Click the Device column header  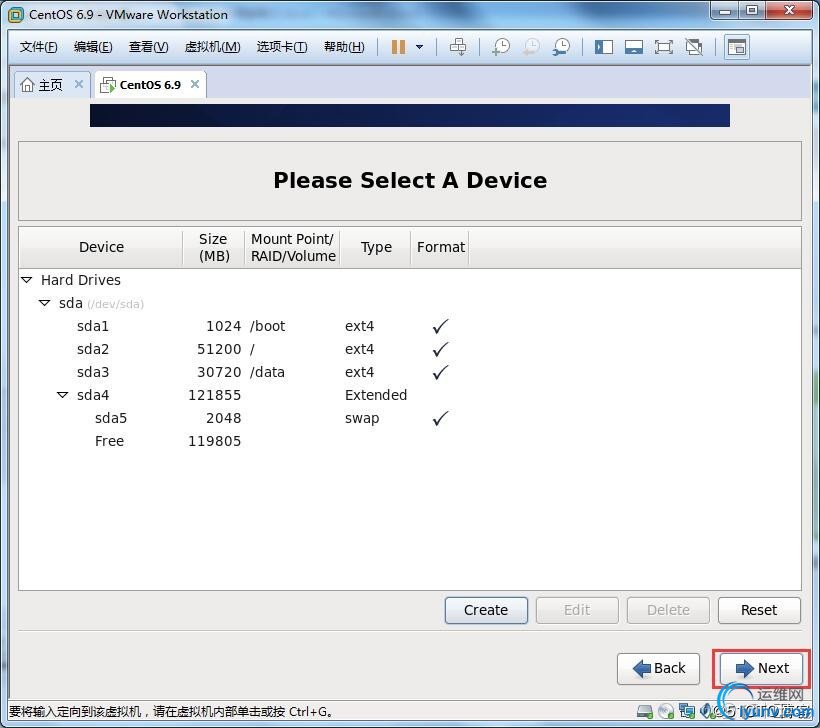coord(101,247)
